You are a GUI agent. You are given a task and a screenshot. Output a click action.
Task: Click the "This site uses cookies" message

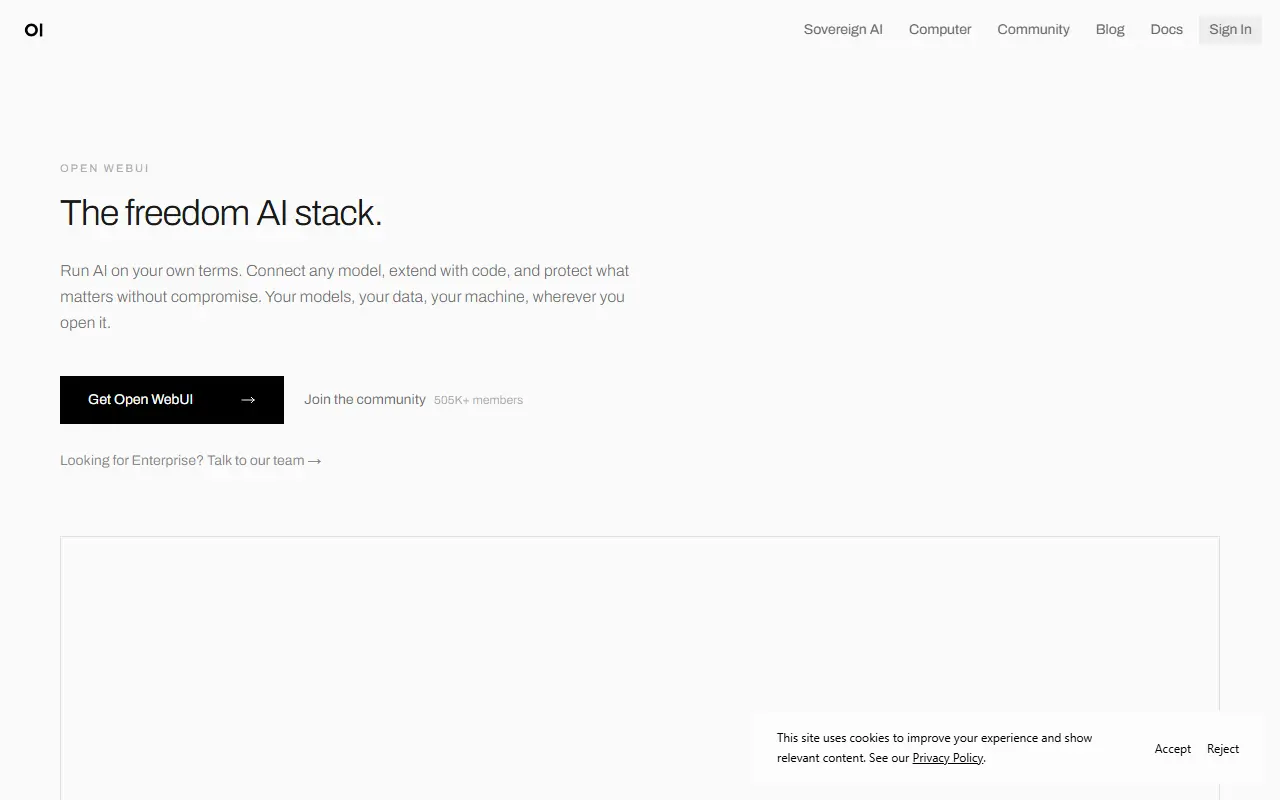click(935, 748)
